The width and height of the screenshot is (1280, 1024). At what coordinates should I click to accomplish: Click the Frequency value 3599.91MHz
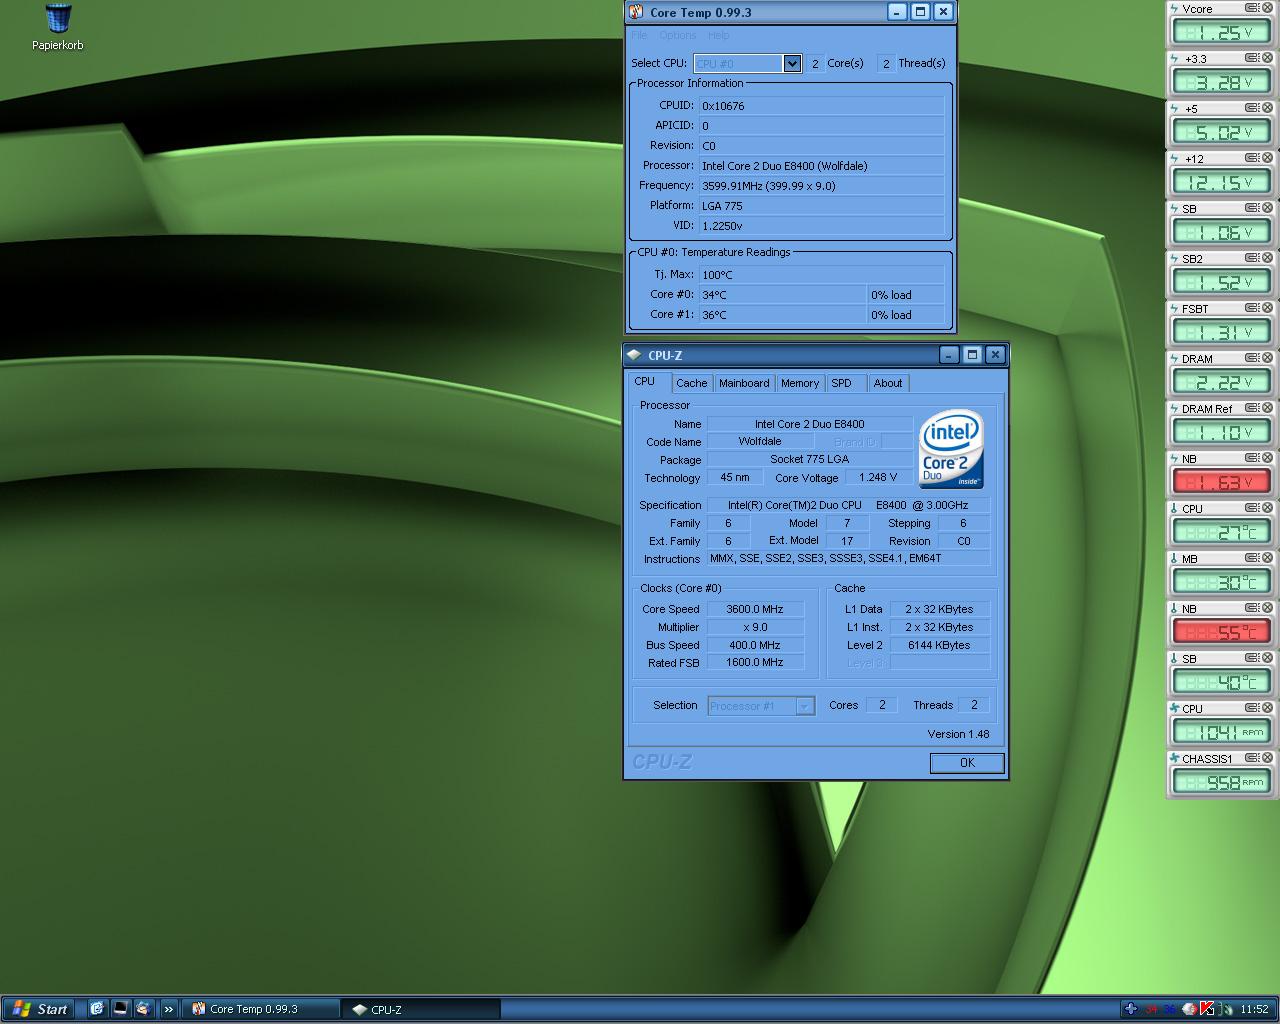click(821, 186)
